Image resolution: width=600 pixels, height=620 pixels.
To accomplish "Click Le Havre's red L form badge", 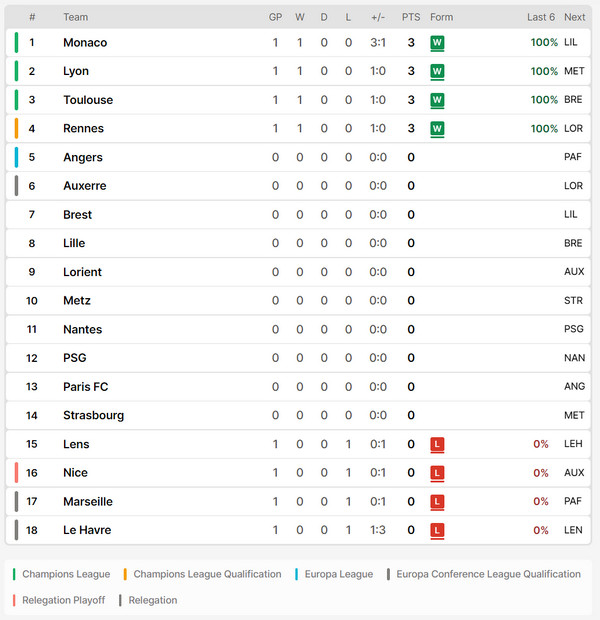I will [437, 531].
